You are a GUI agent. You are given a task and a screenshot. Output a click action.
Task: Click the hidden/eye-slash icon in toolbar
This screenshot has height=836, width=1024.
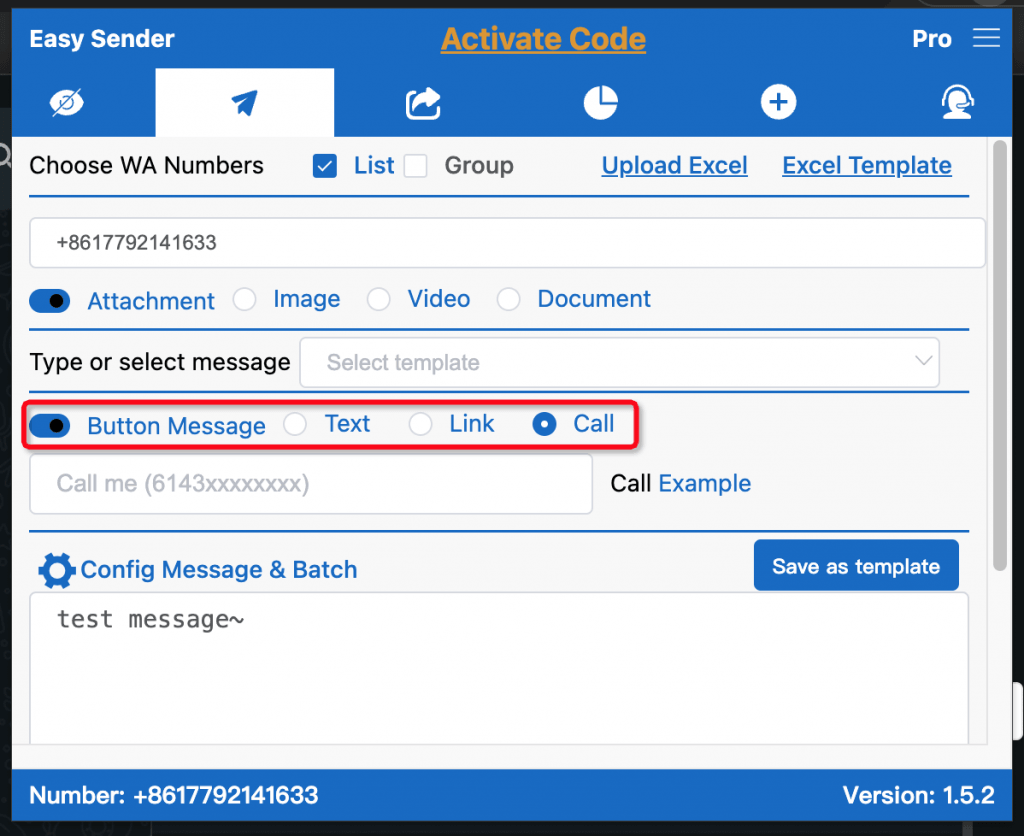(67, 101)
